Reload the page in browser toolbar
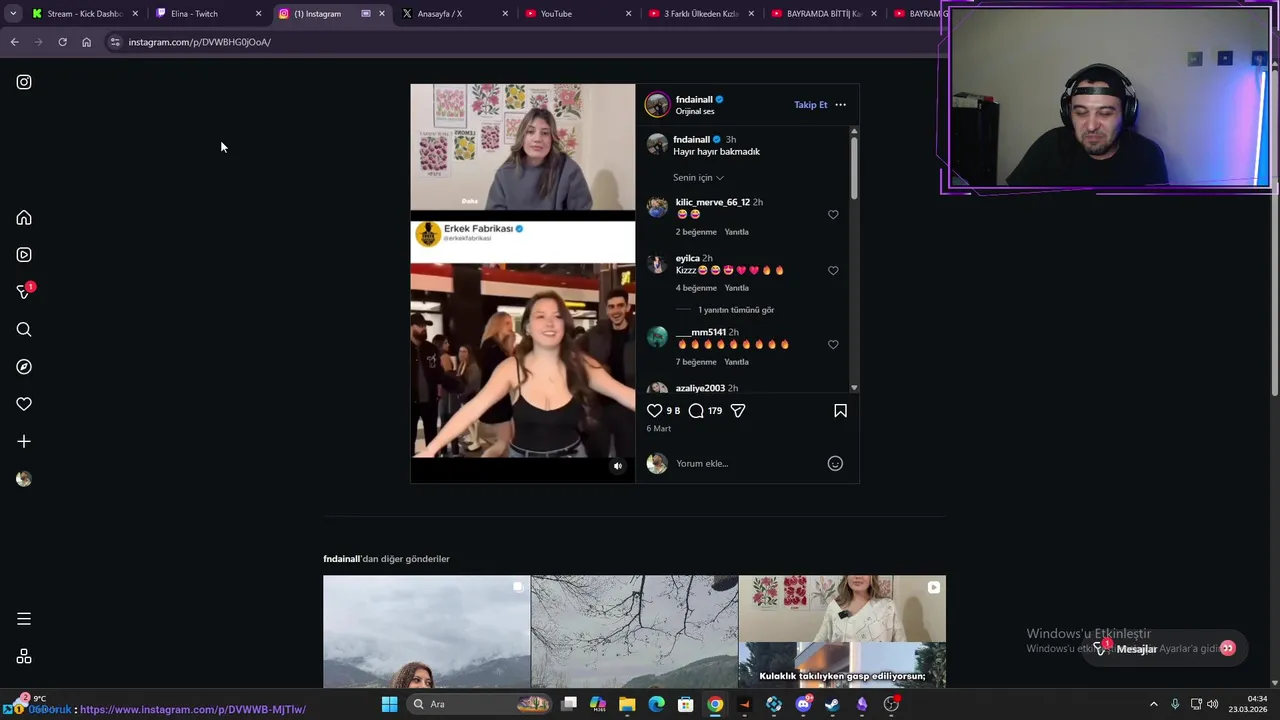The image size is (1280, 720). click(62, 42)
